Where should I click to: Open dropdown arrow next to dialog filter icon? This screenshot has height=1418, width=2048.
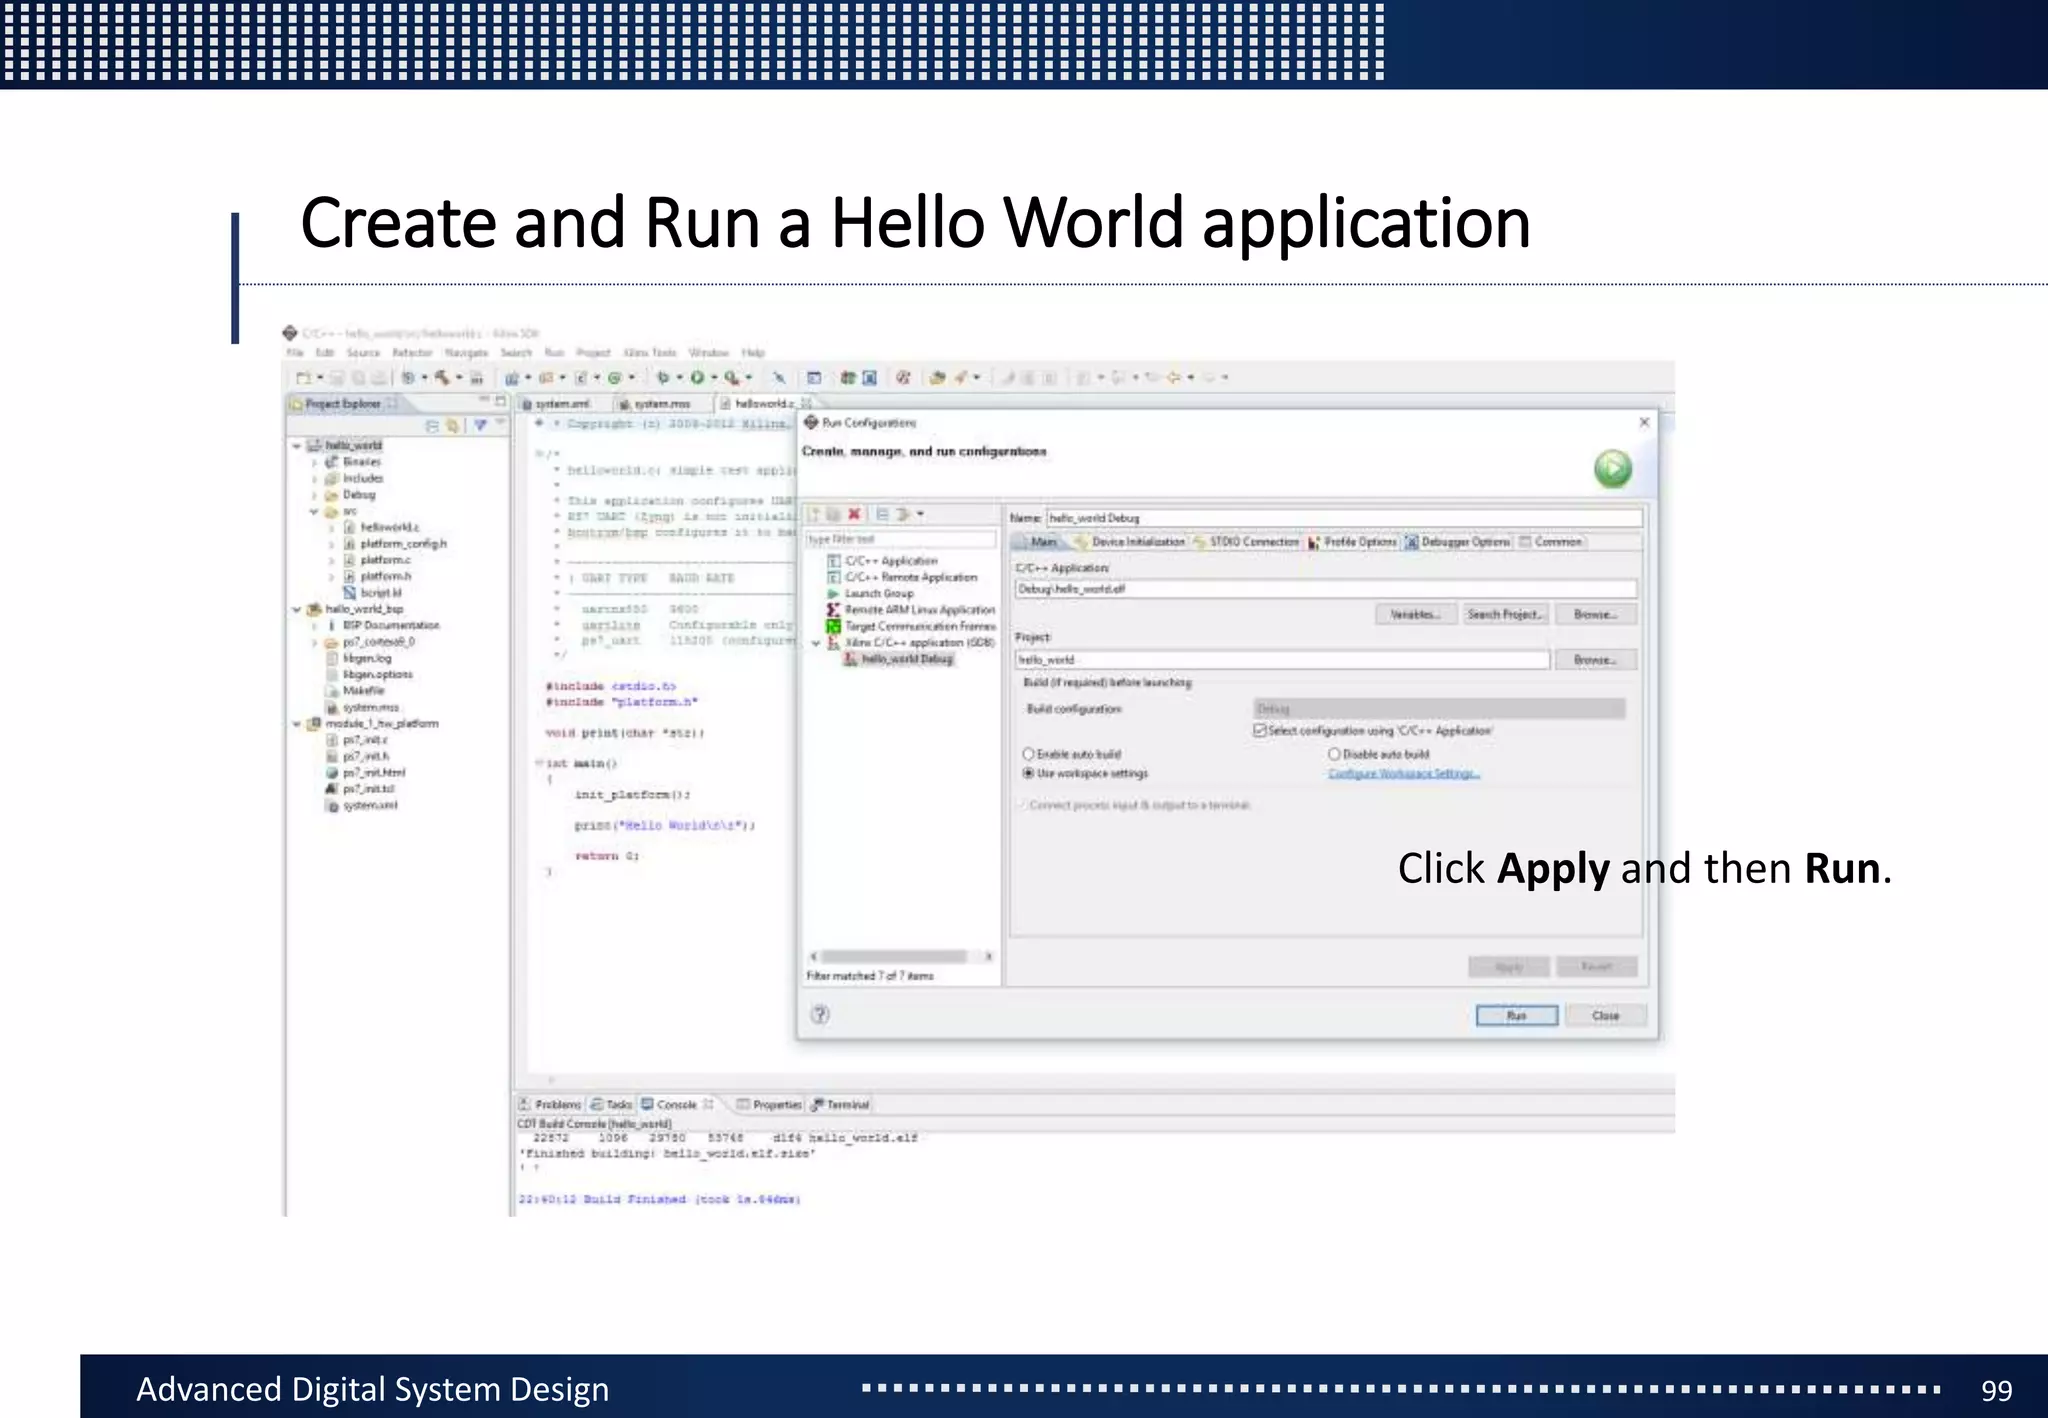coord(920,514)
